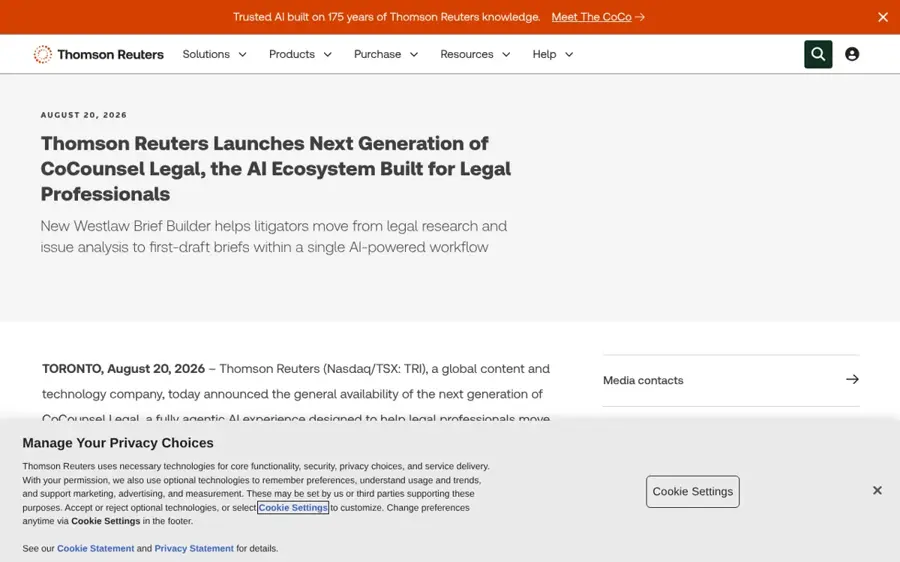Open the site search icon
Image resolution: width=900 pixels, height=562 pixels.
[x=818, y=54]
